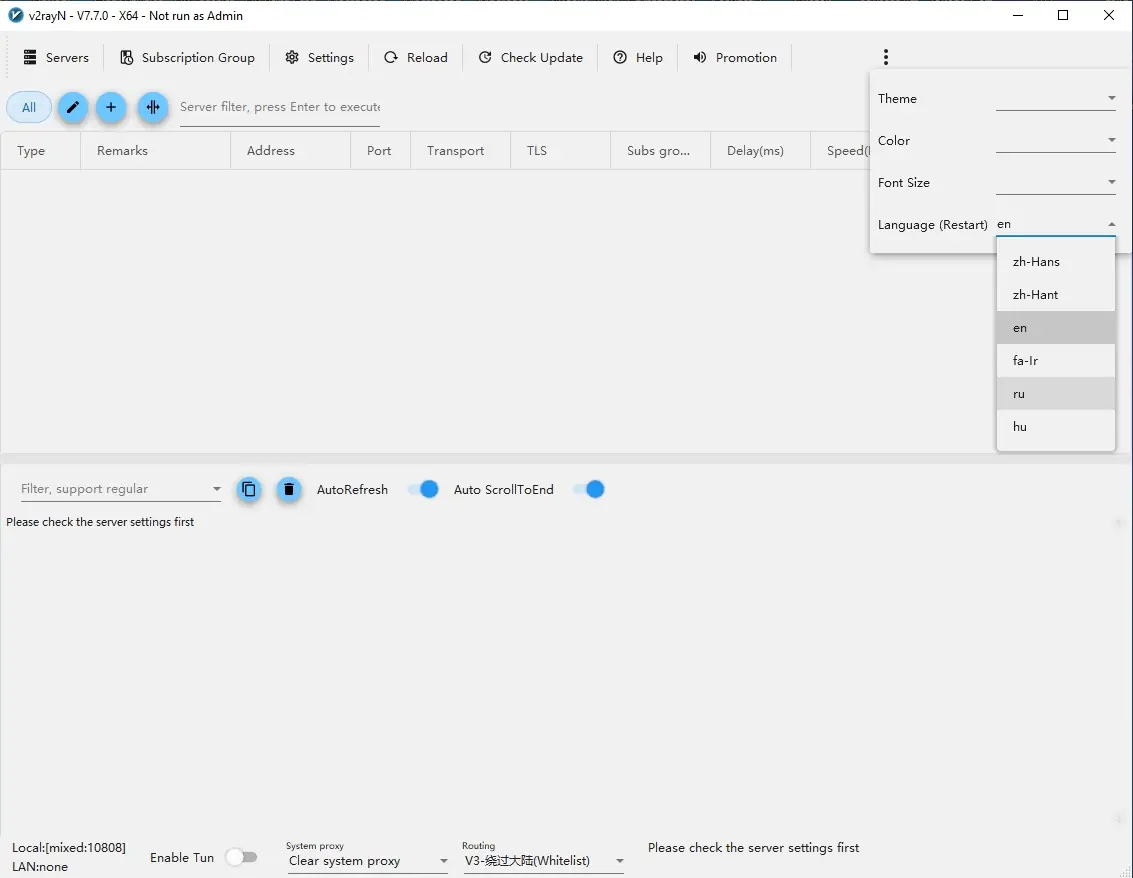Open the log Filter support regular combobox
Image resolution: width=1133 pixels, height=878 pixels.
(x=121, y=489)
